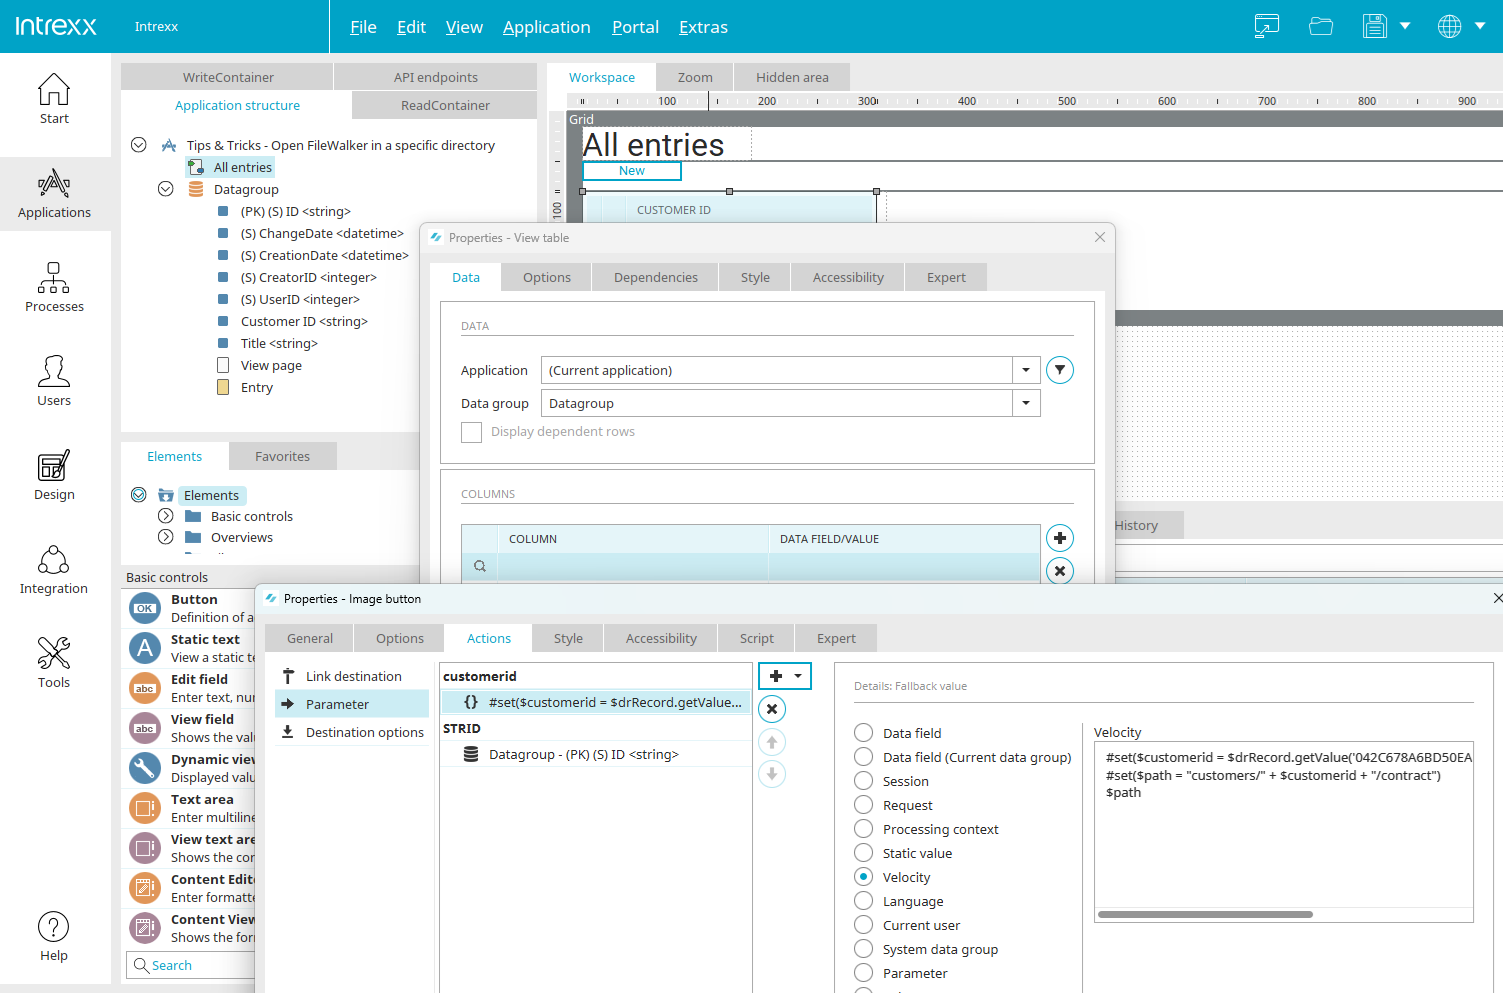Collapse the Elements root node
1503x993 pixels.
click(139, 495)
